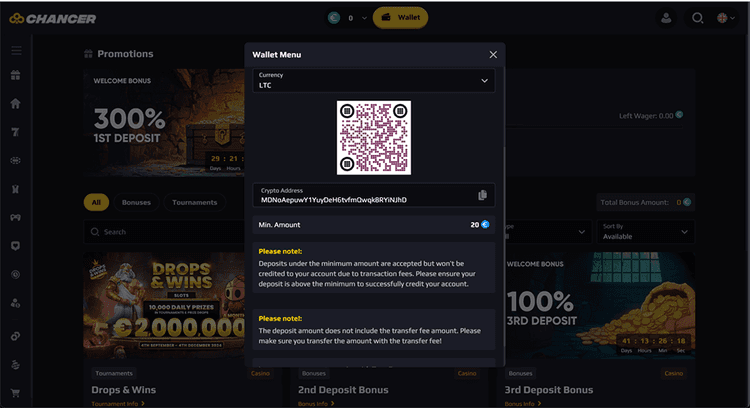
Task: Open the user profile icon
Action: click(666, 18)
